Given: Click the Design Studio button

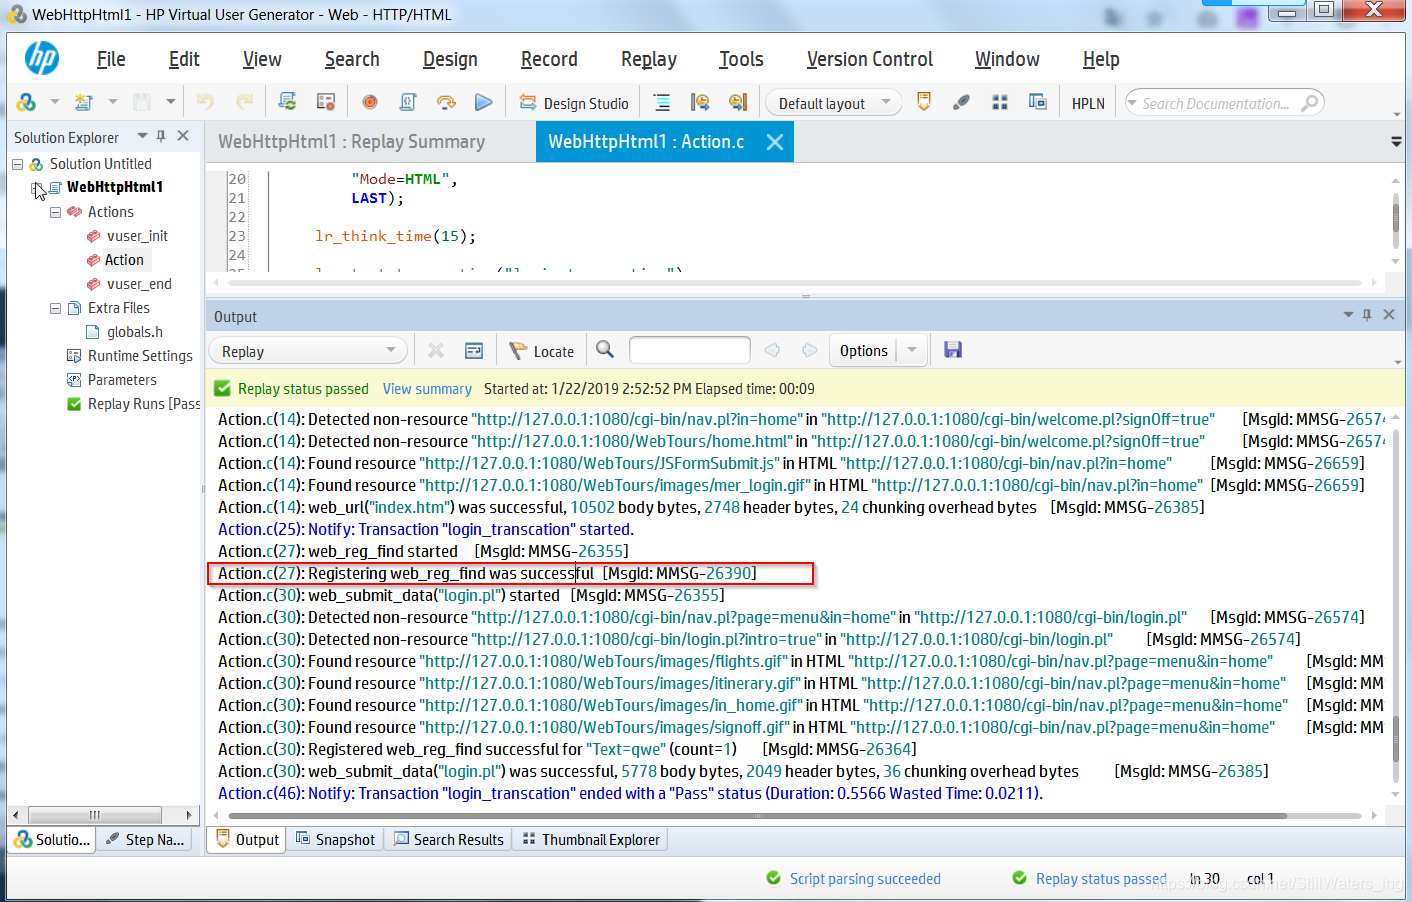Looking at the screenshot, I should click(x=574, y=103).
